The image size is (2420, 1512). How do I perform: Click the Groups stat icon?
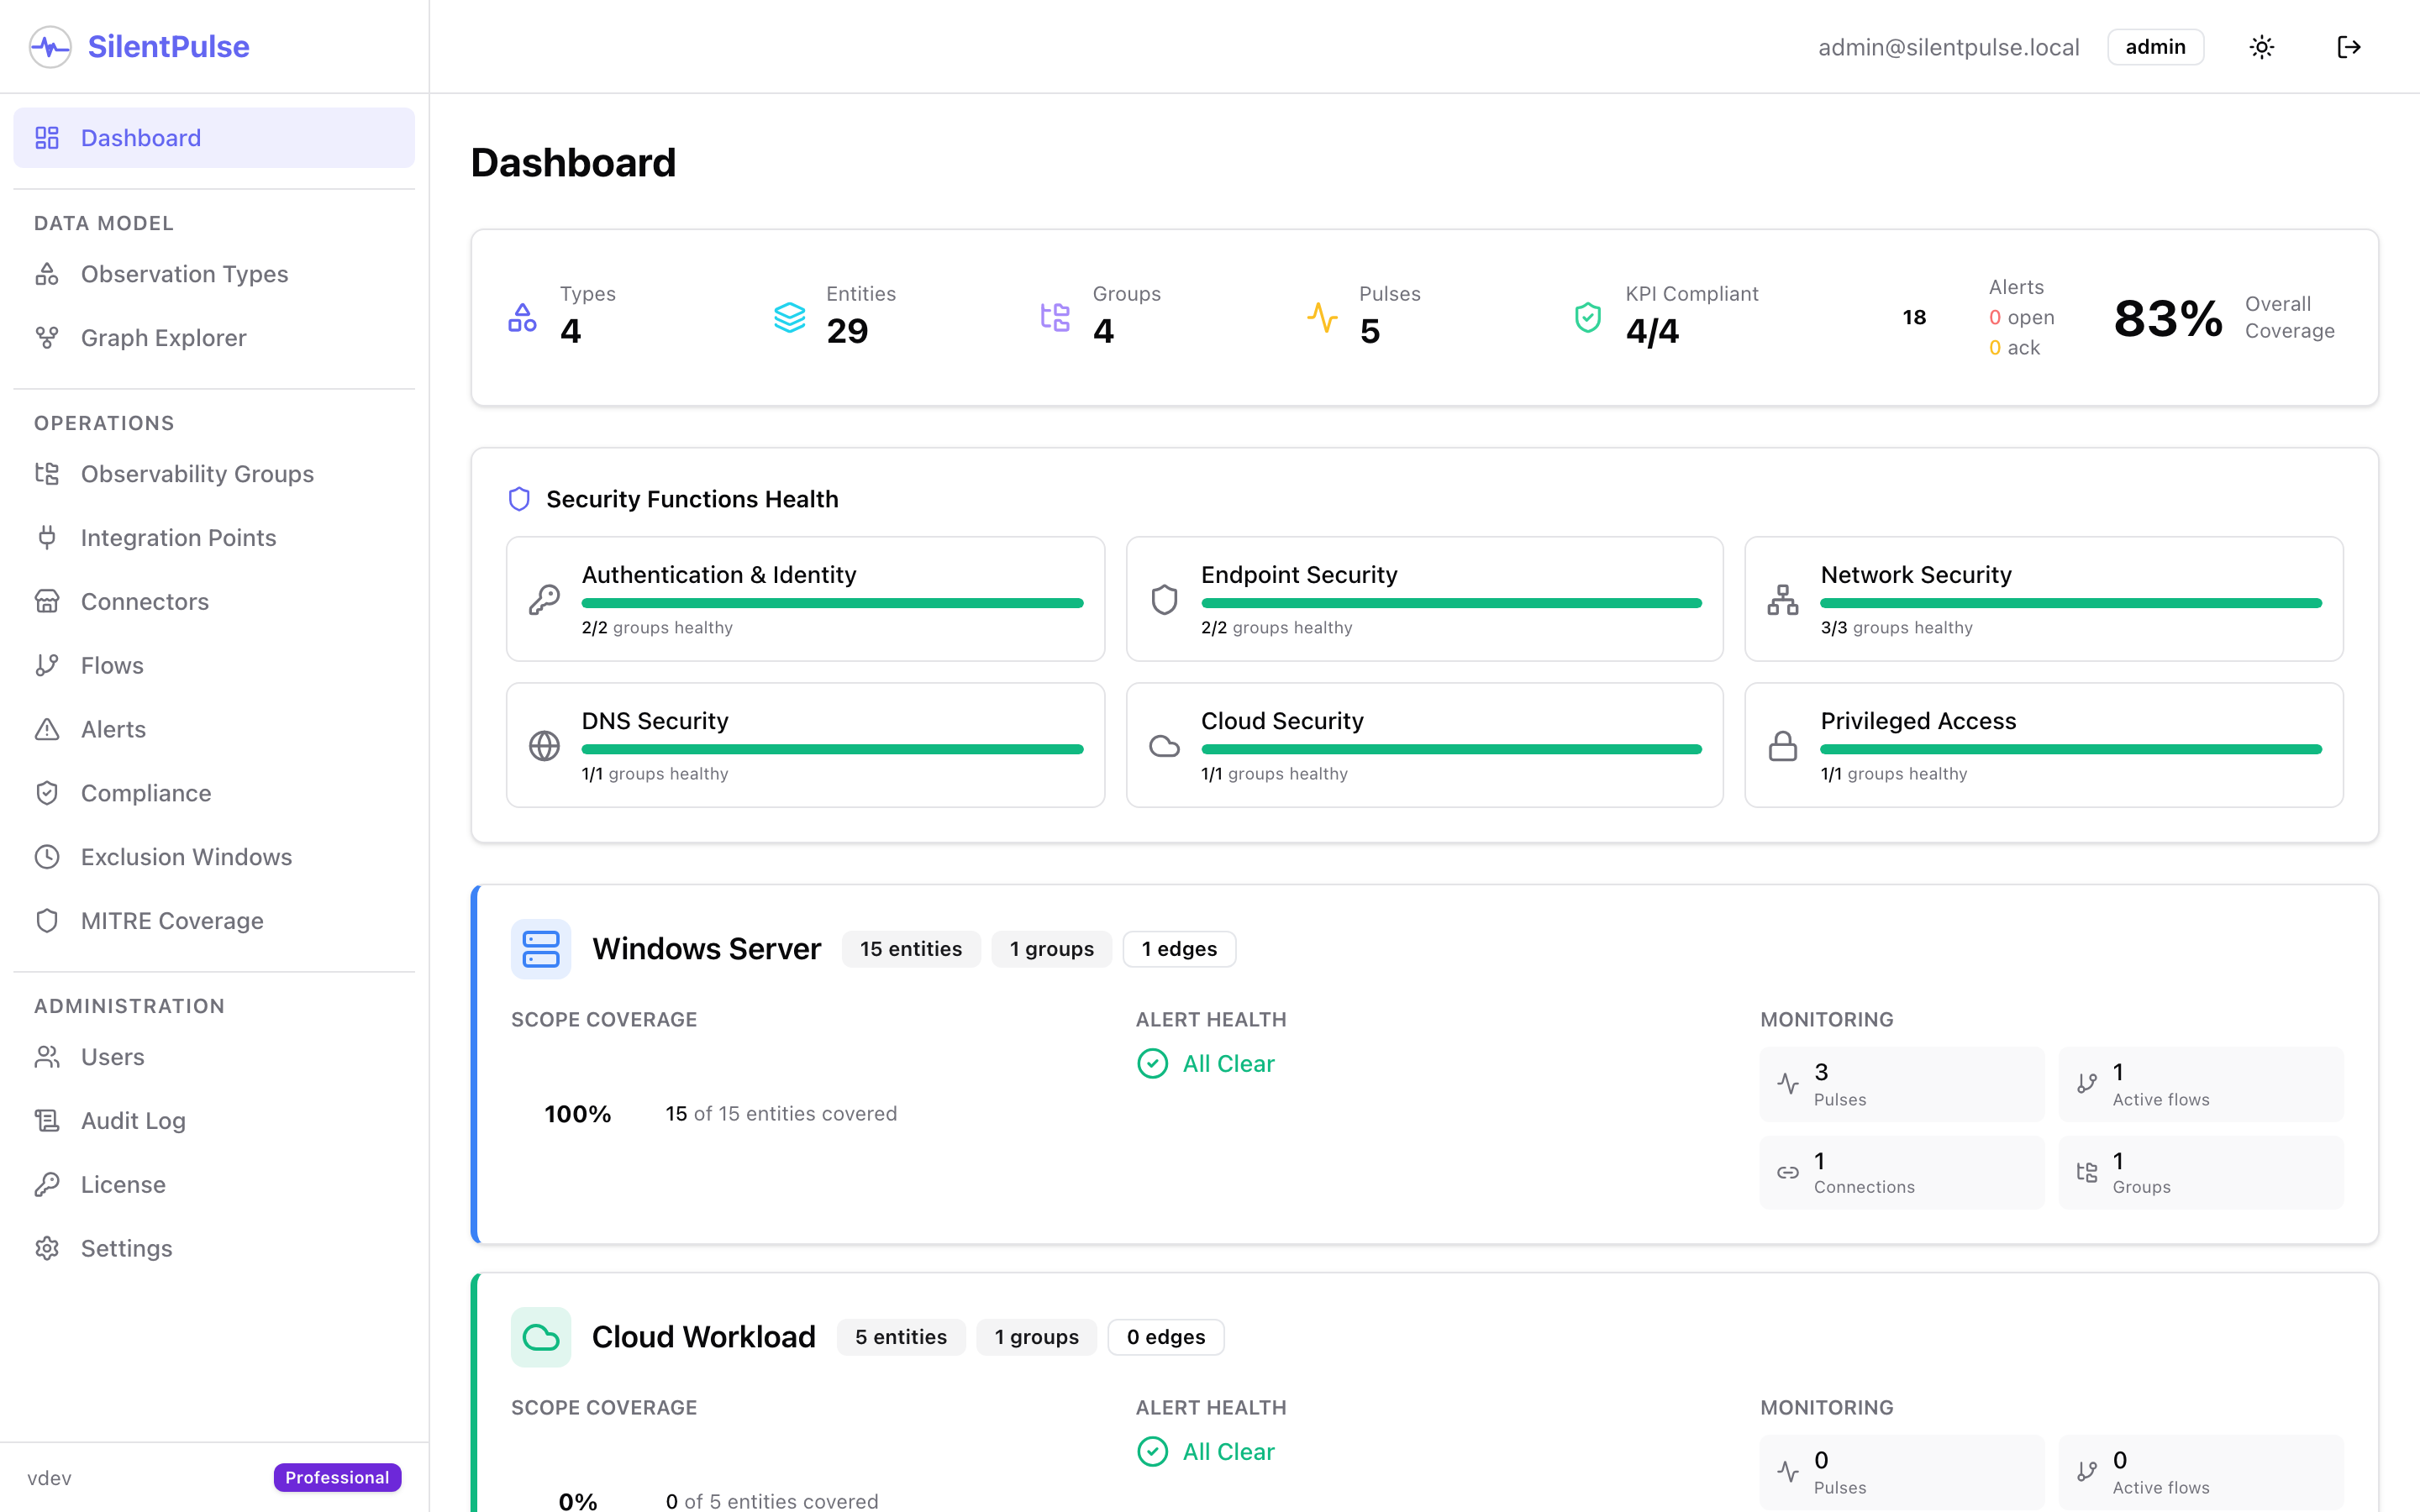click(1055, 318)
